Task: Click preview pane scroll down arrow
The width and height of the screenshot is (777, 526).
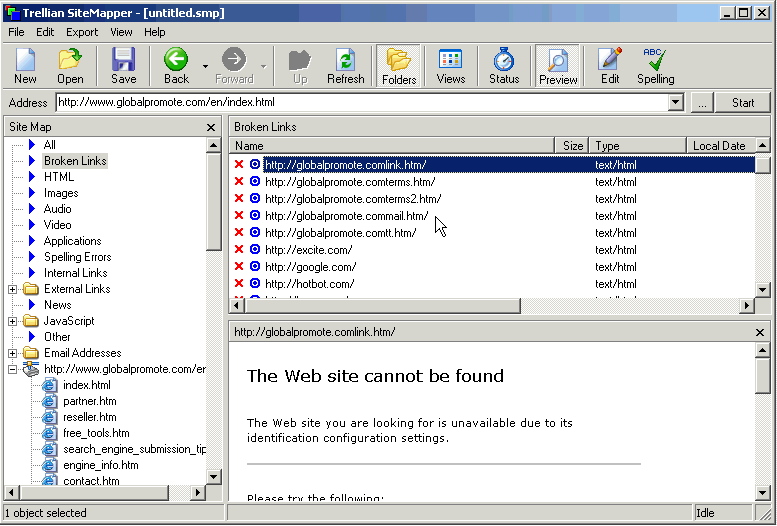Action: (x=762, y=493)
